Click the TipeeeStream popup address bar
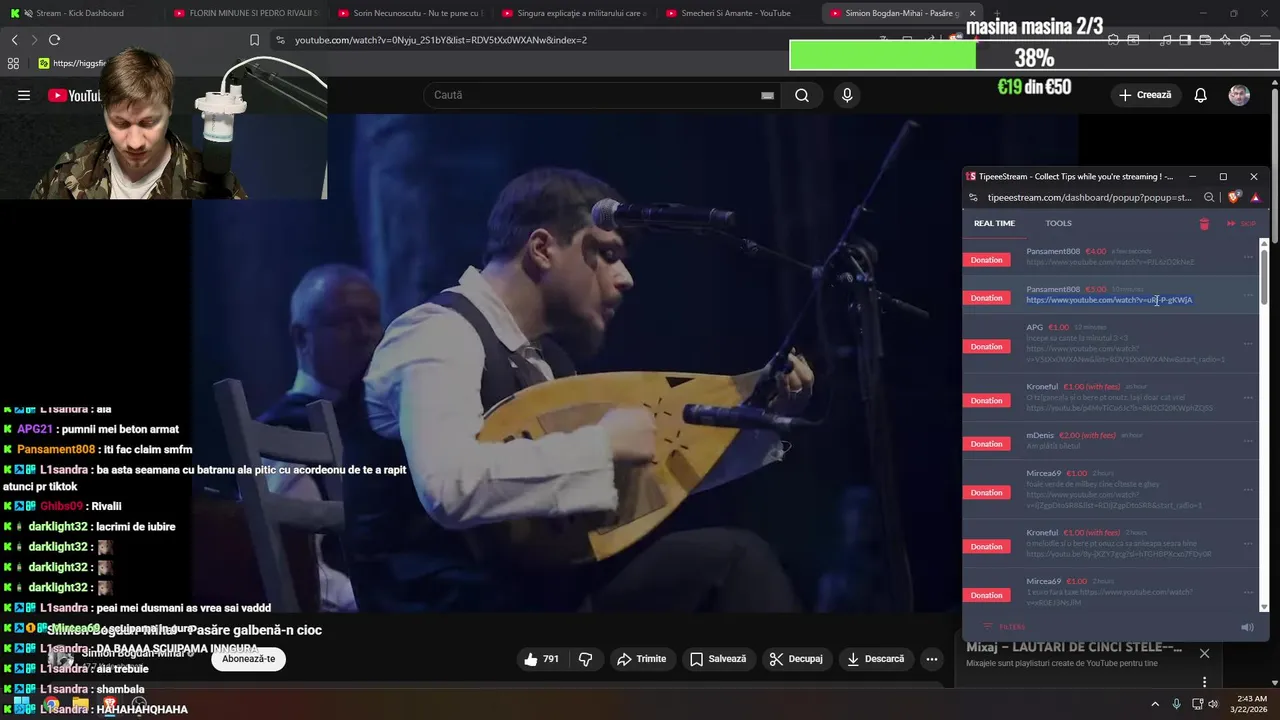 point(1090,197)
